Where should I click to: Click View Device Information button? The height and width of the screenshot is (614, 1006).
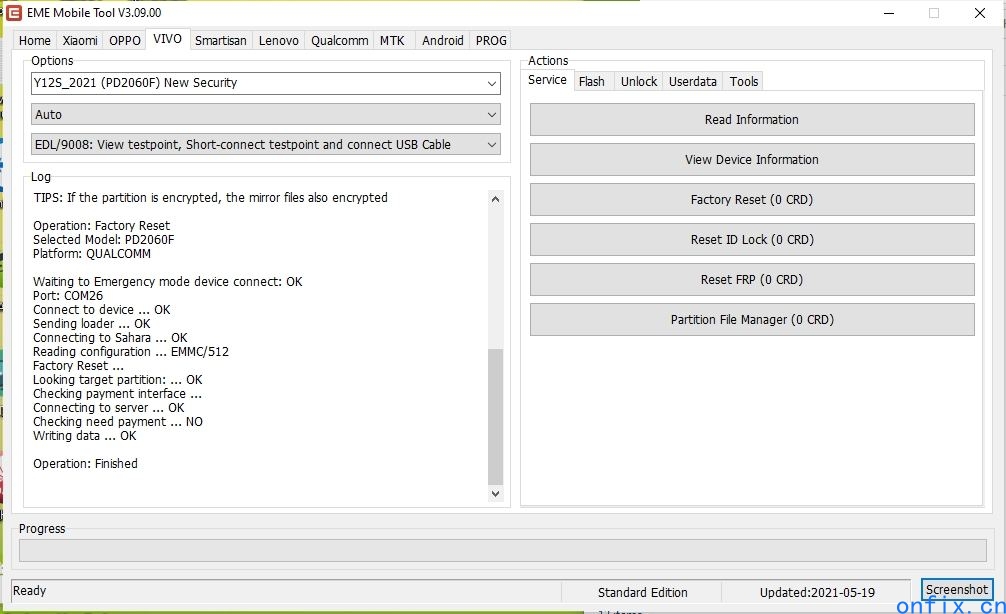(x=751, y=160)
